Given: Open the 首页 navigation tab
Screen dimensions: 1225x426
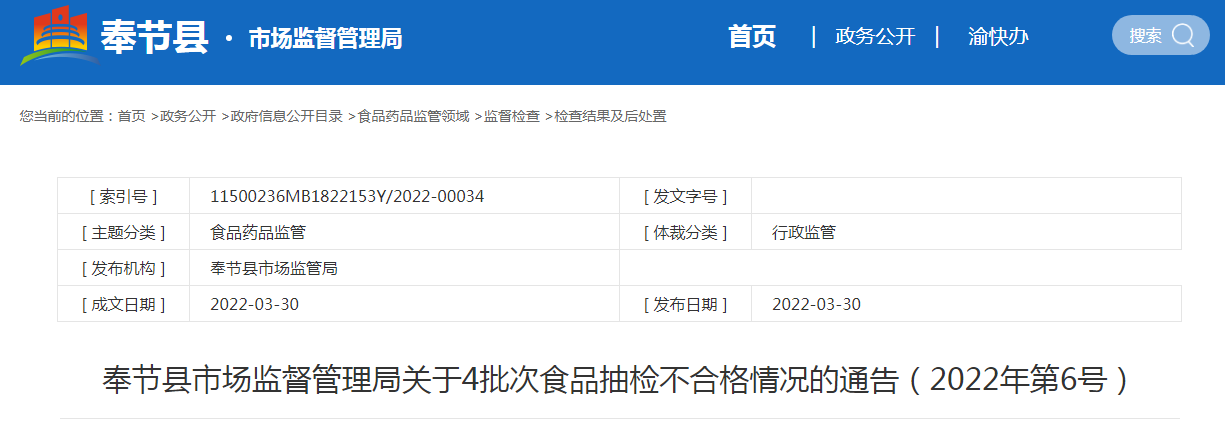Looking at the screenshot, I should 752,36.
